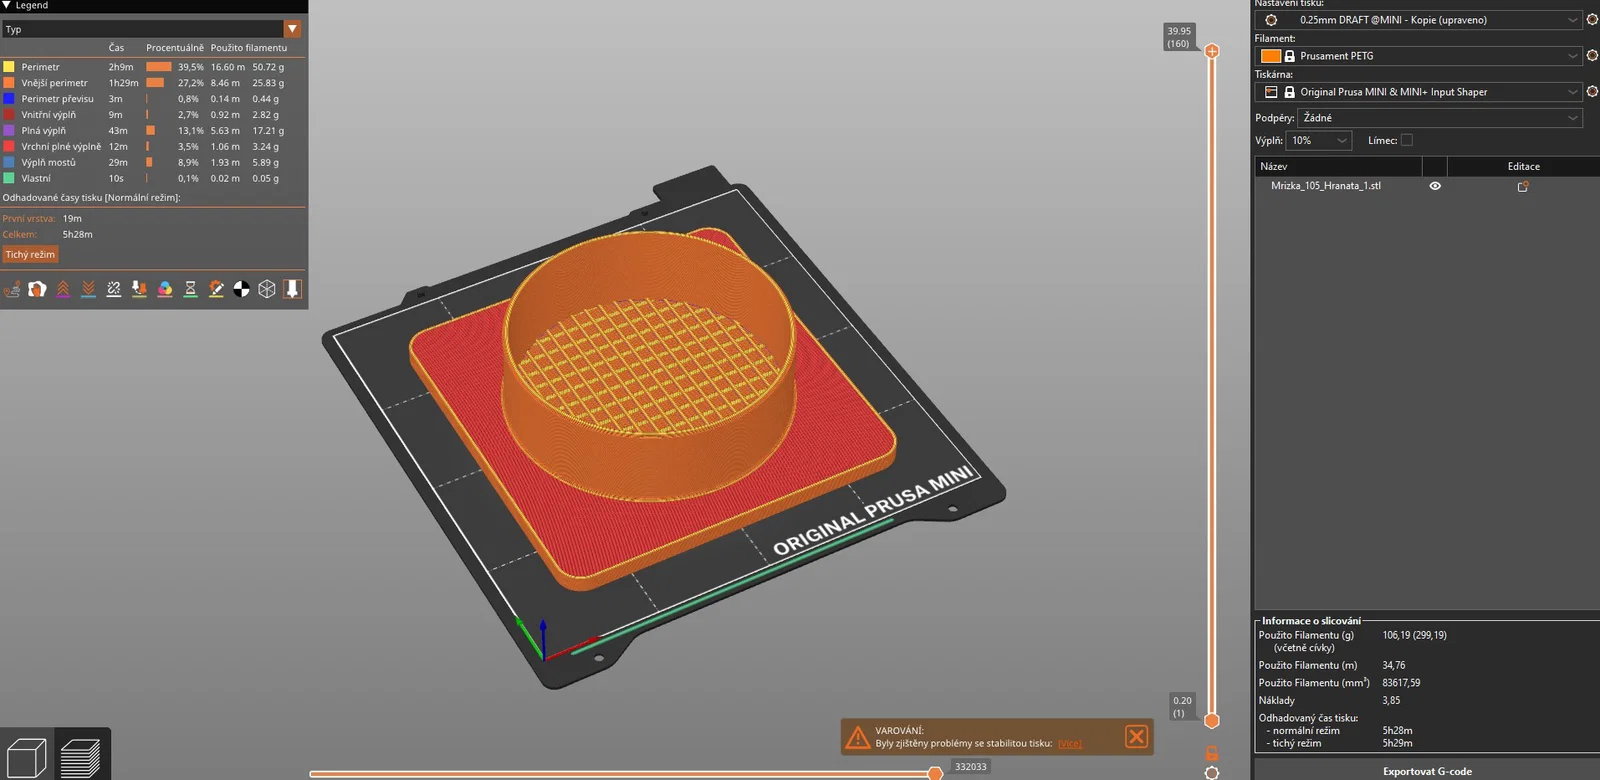Click the Název column header
Image resolution: width=1600 pixels, height=780 pixels.
pyautogui.click(x=1338, y=167)
